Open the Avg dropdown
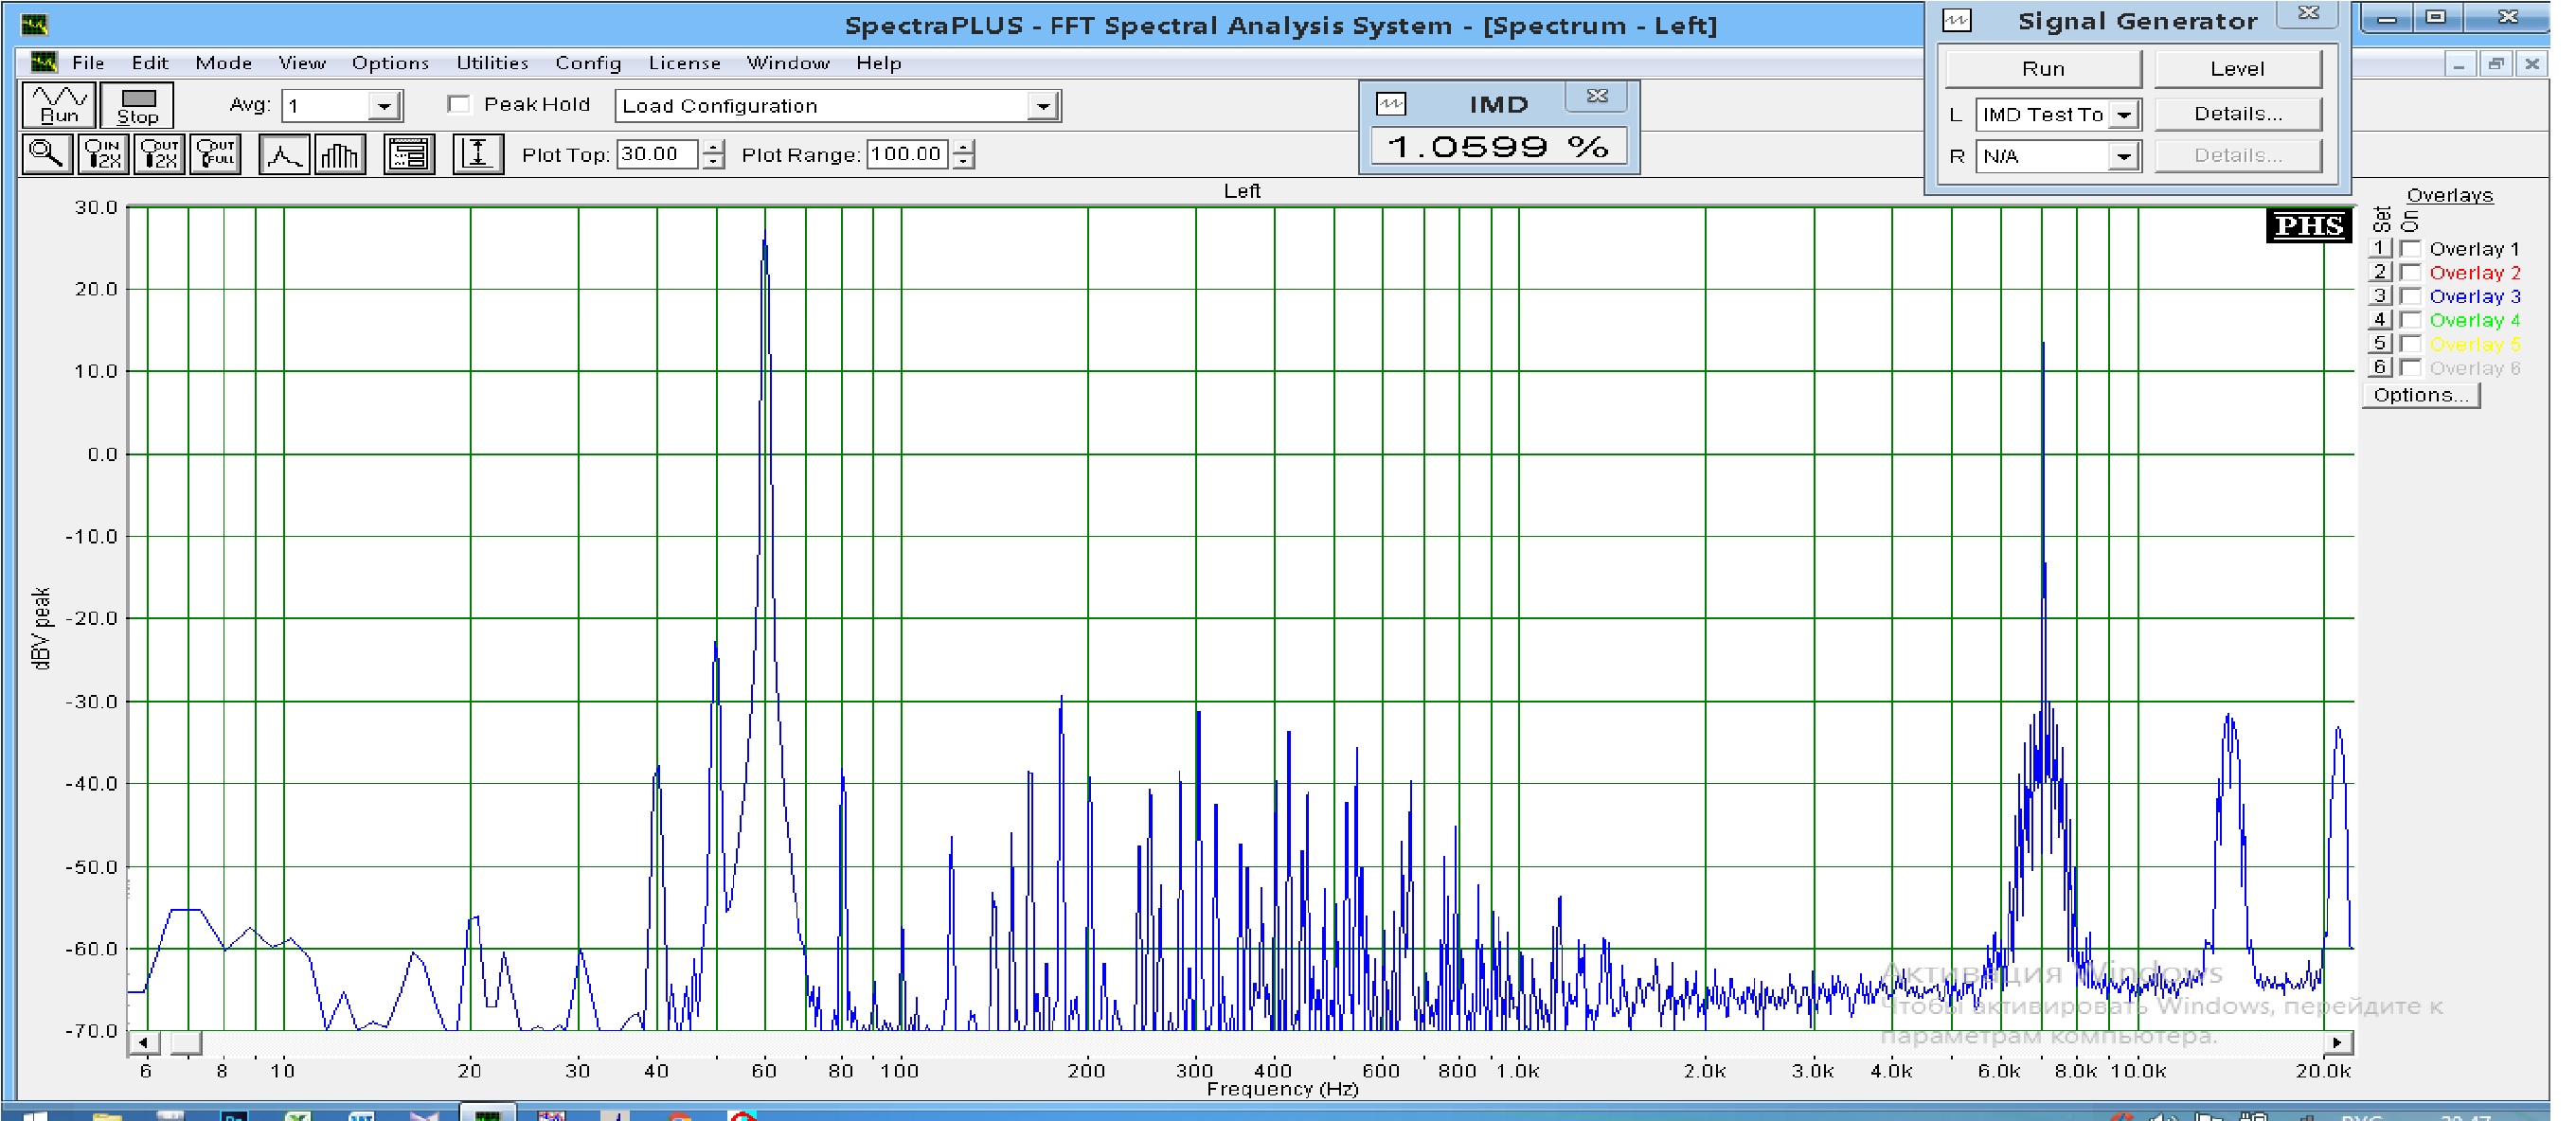Viewport: 2576px width, 1121px height. point(384,106)
